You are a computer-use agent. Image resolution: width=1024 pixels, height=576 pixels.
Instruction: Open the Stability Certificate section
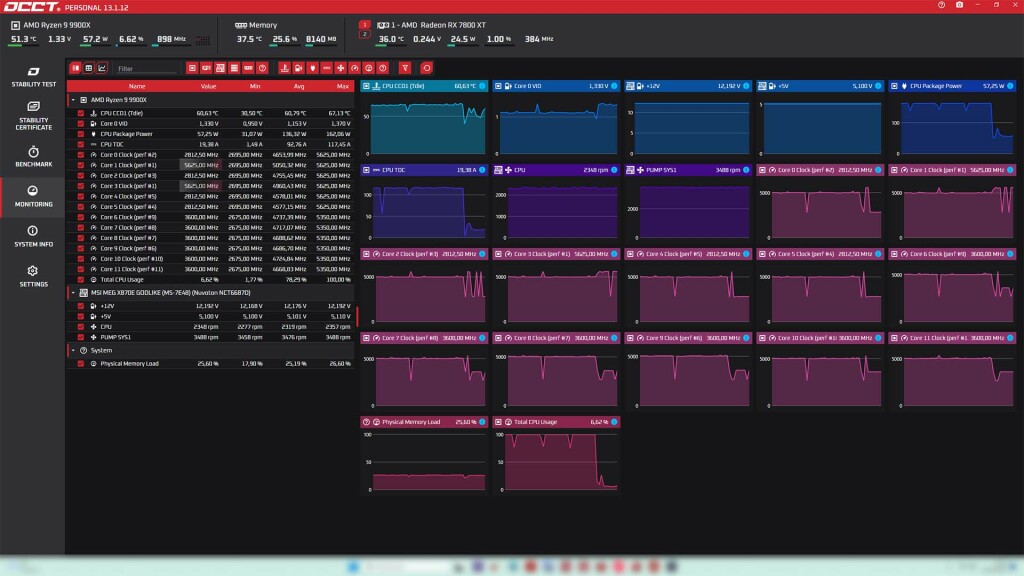pos(33,116)
